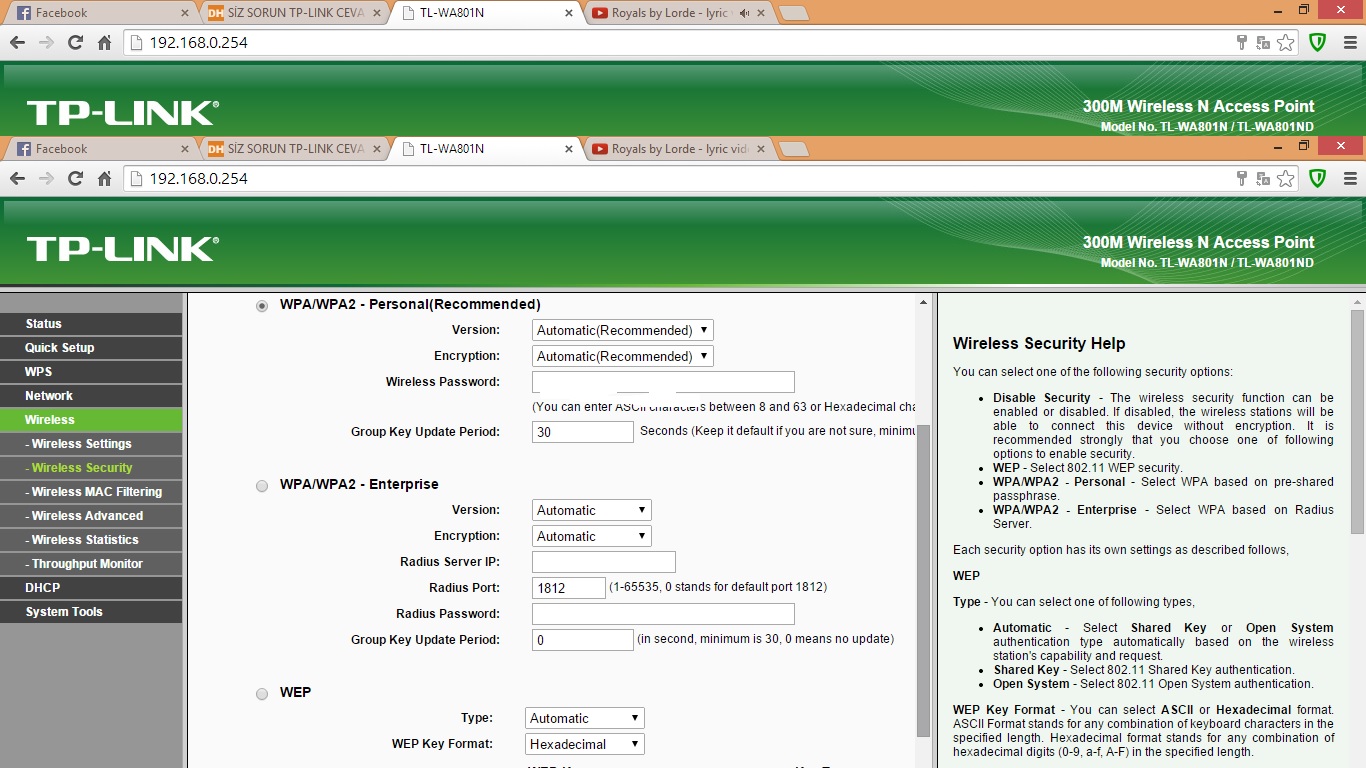Screen dimensions: 1366x768
Task: Click the home icon in the lower browser toolbar
Action: click(x=104, y=179)
